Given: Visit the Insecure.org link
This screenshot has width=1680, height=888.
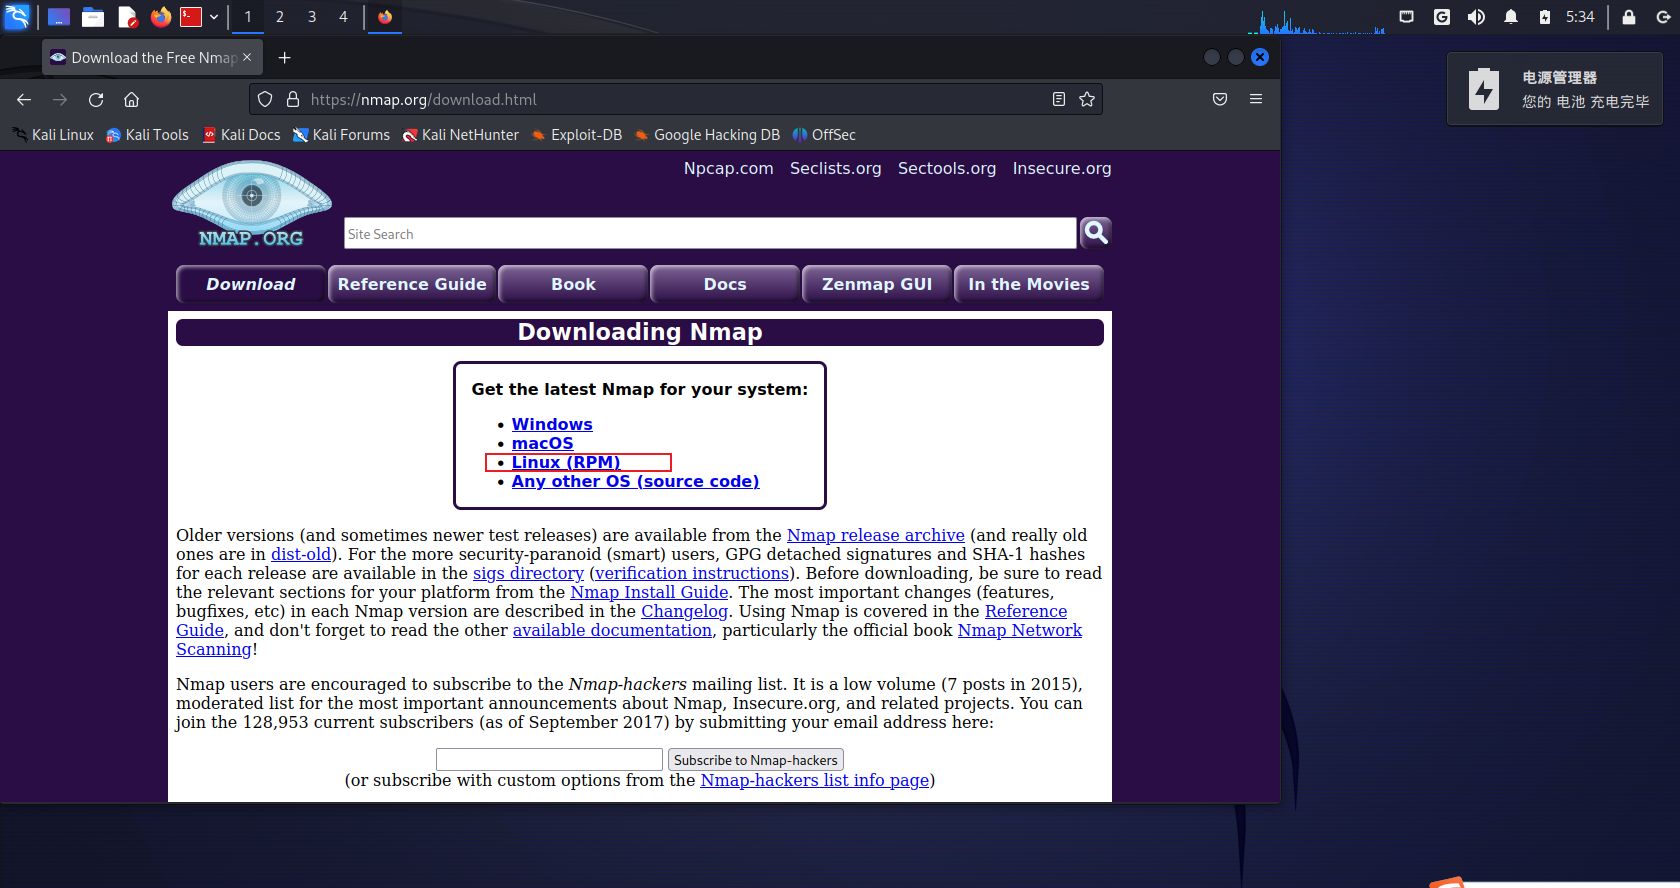Looking at the screenshot, I should coord(1062,168).
